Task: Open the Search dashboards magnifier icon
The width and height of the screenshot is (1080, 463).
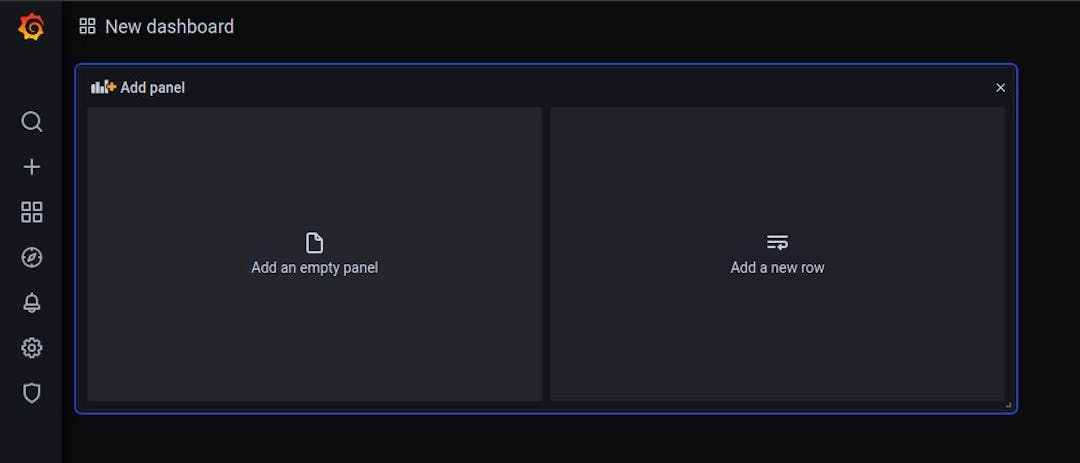Action: click(32, 122)
